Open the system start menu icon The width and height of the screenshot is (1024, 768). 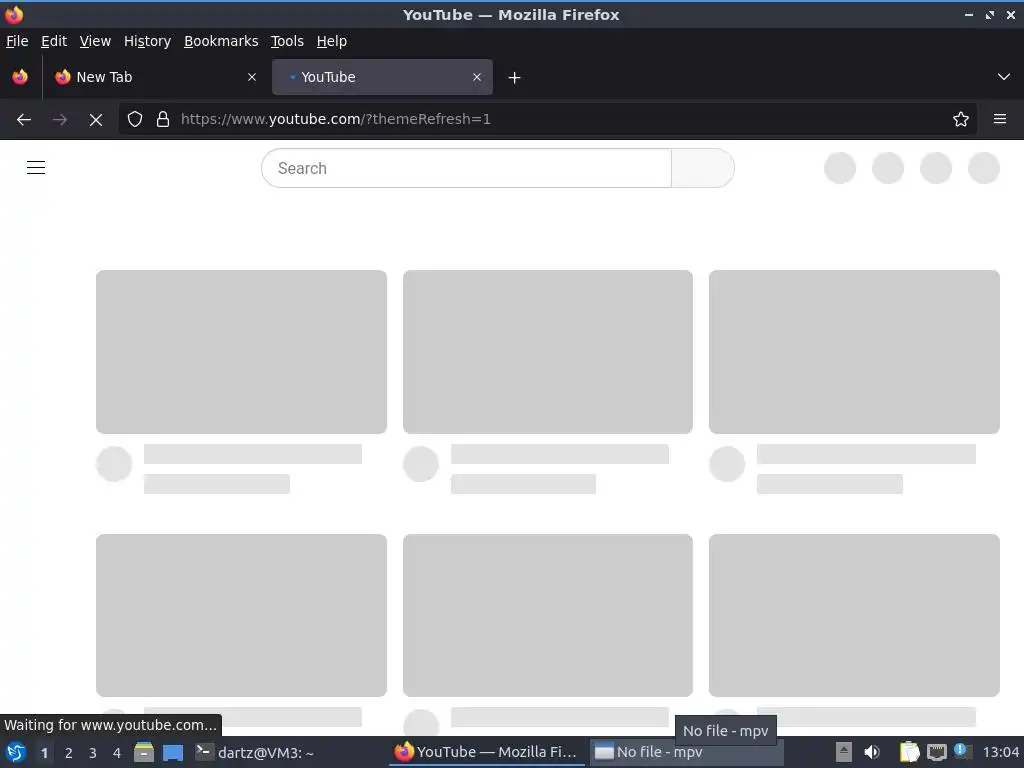point(16,752)
